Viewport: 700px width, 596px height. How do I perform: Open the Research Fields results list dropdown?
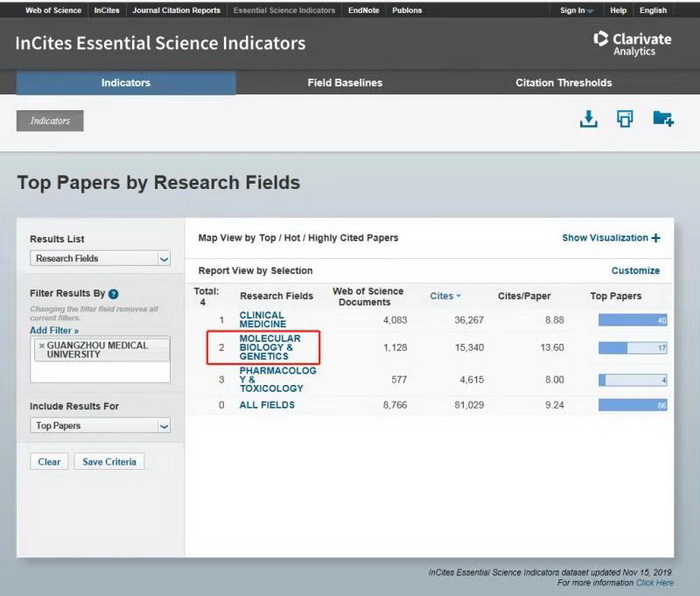point(100,258)
